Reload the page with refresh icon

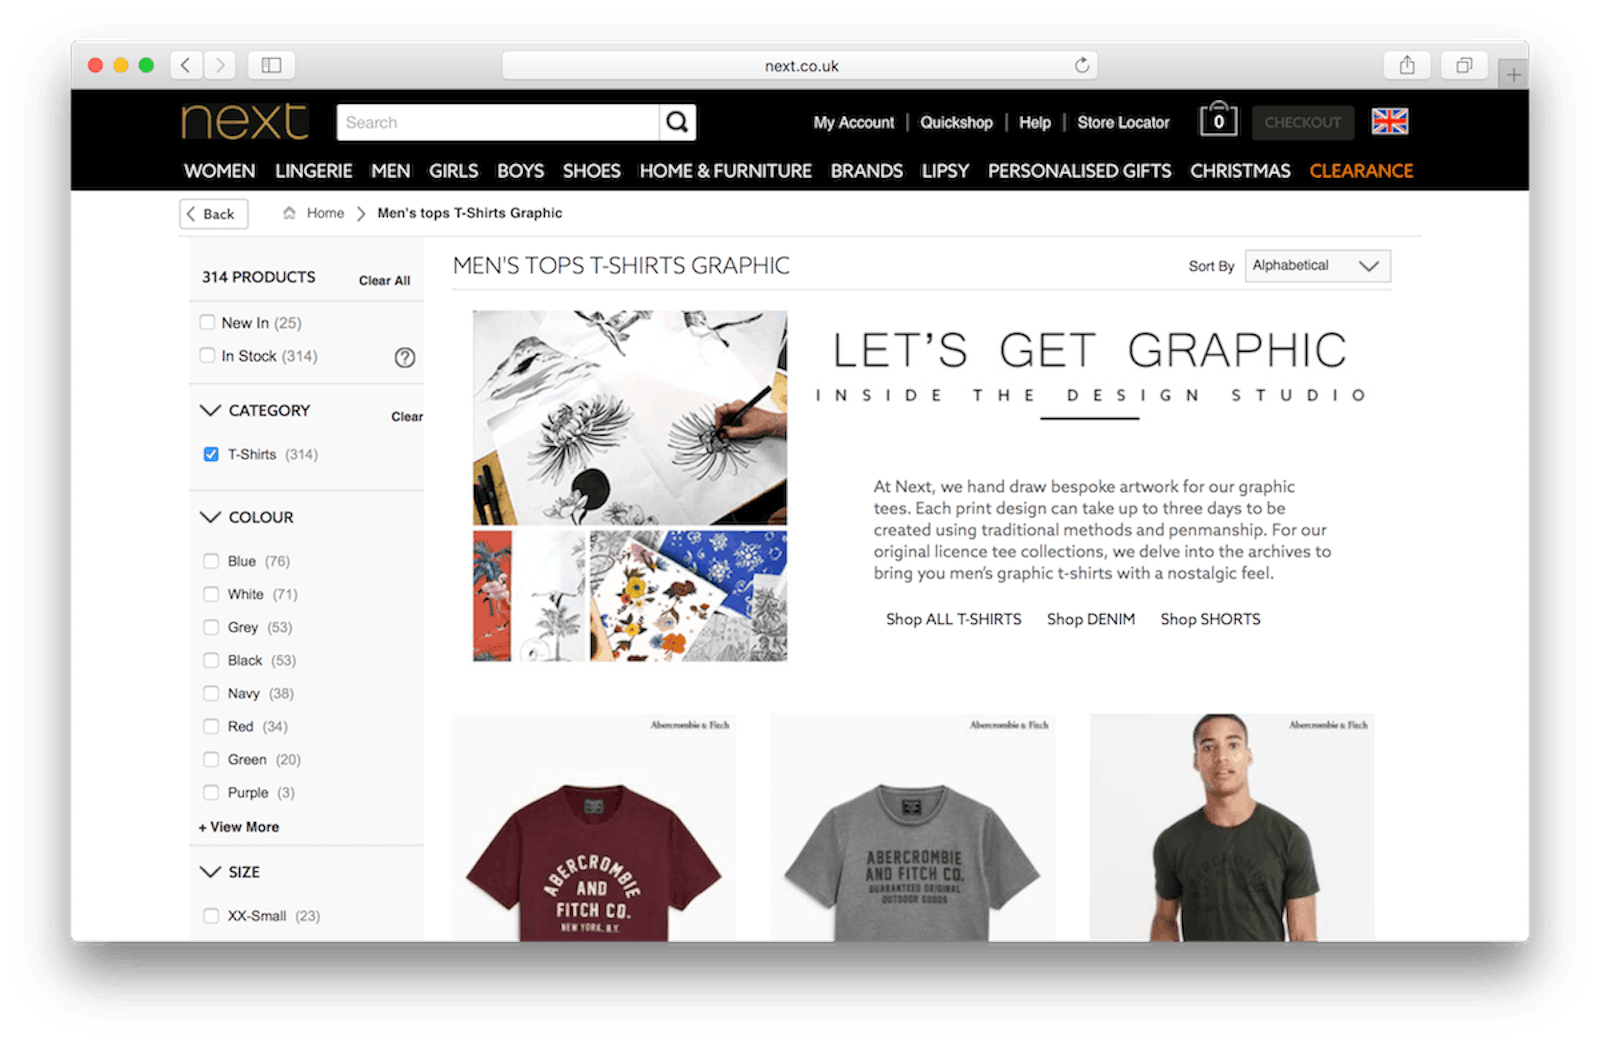pos(1082,65)
